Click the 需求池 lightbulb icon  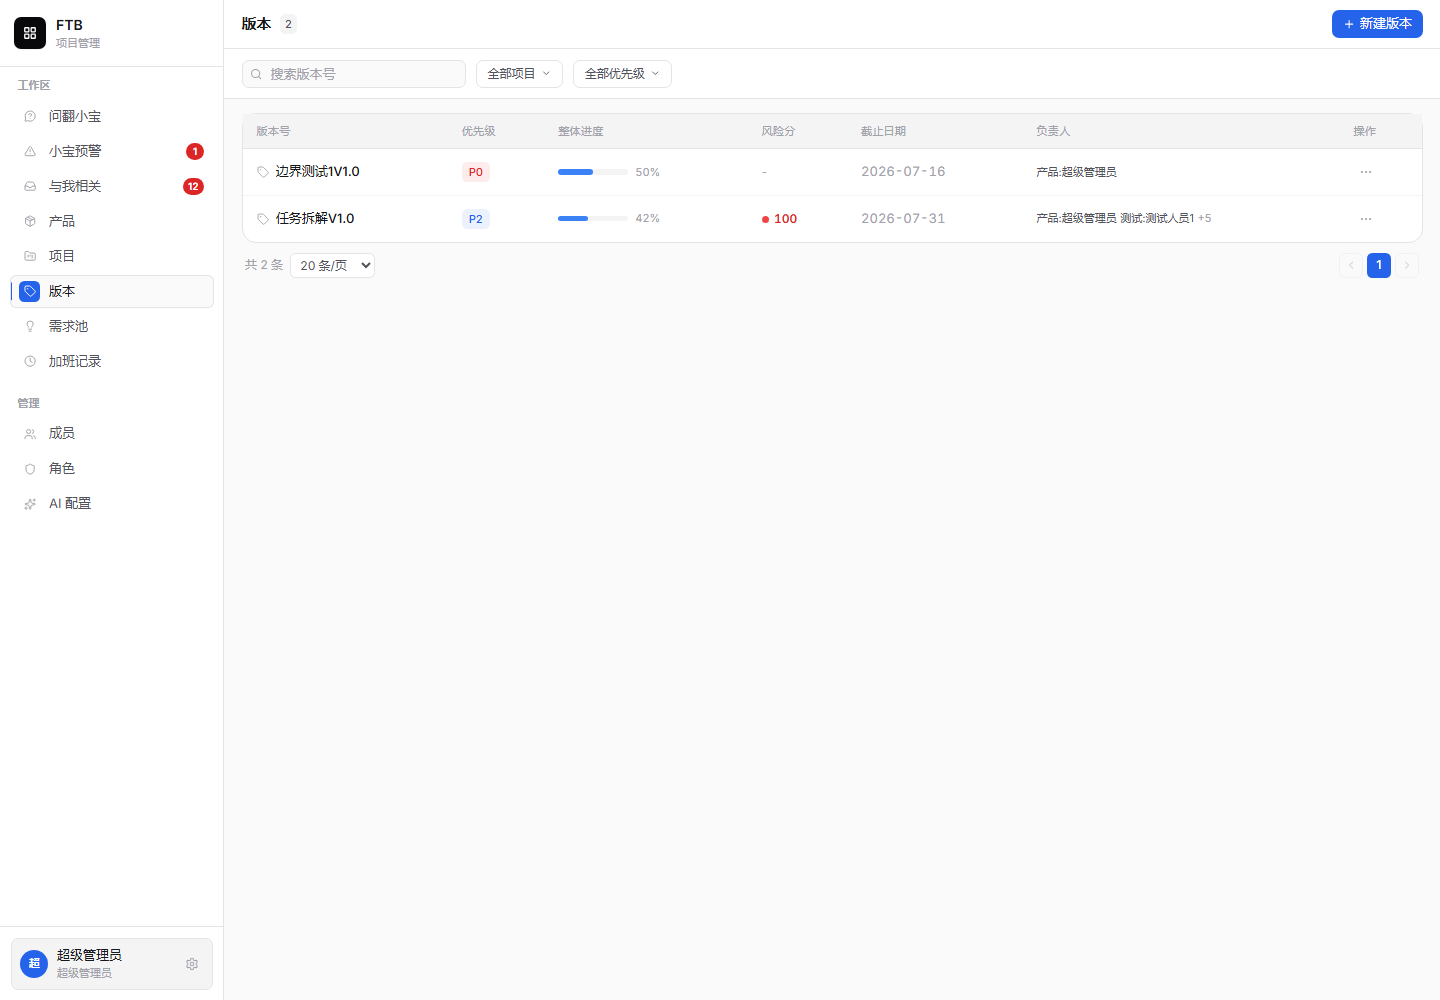click(30, 327)
